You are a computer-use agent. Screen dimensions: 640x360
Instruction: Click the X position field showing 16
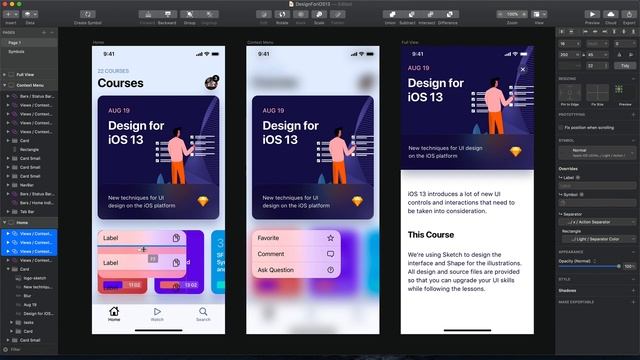pos(569,44)
